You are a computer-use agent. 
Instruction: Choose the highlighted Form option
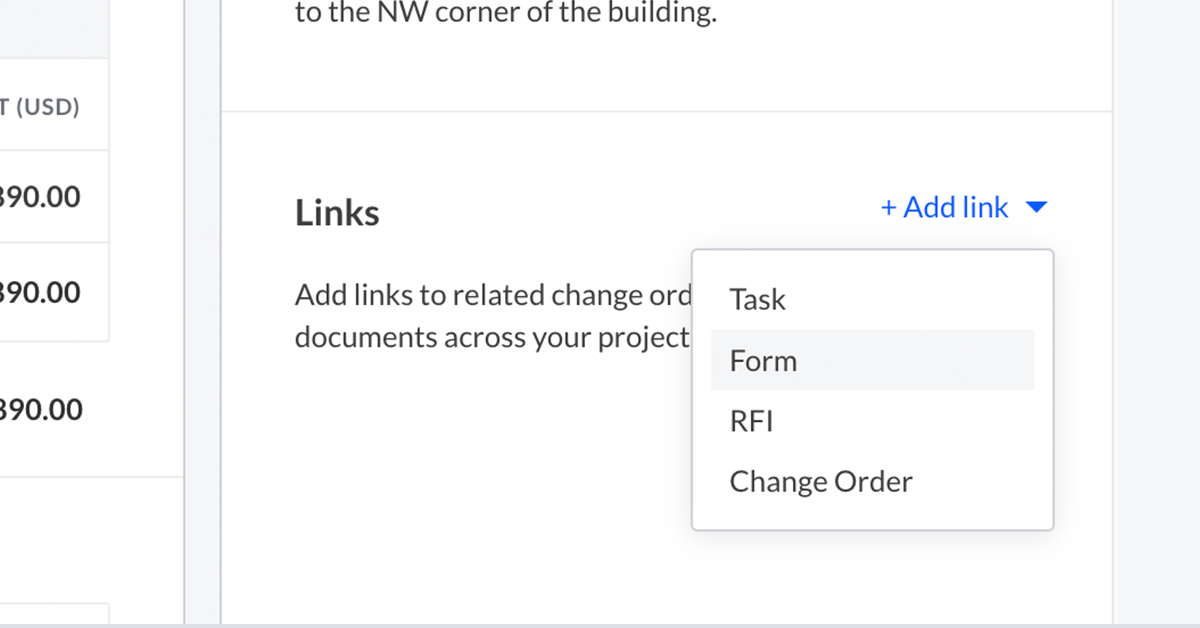click(764, 361)
